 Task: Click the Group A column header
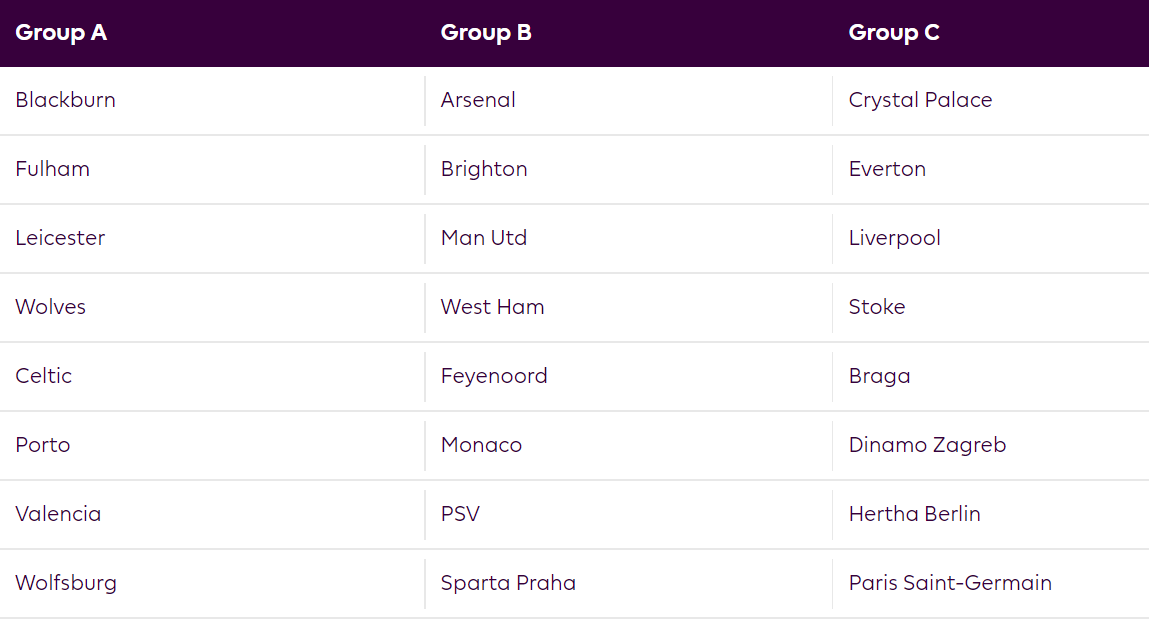pyautogui.click(x=61, y=33)
